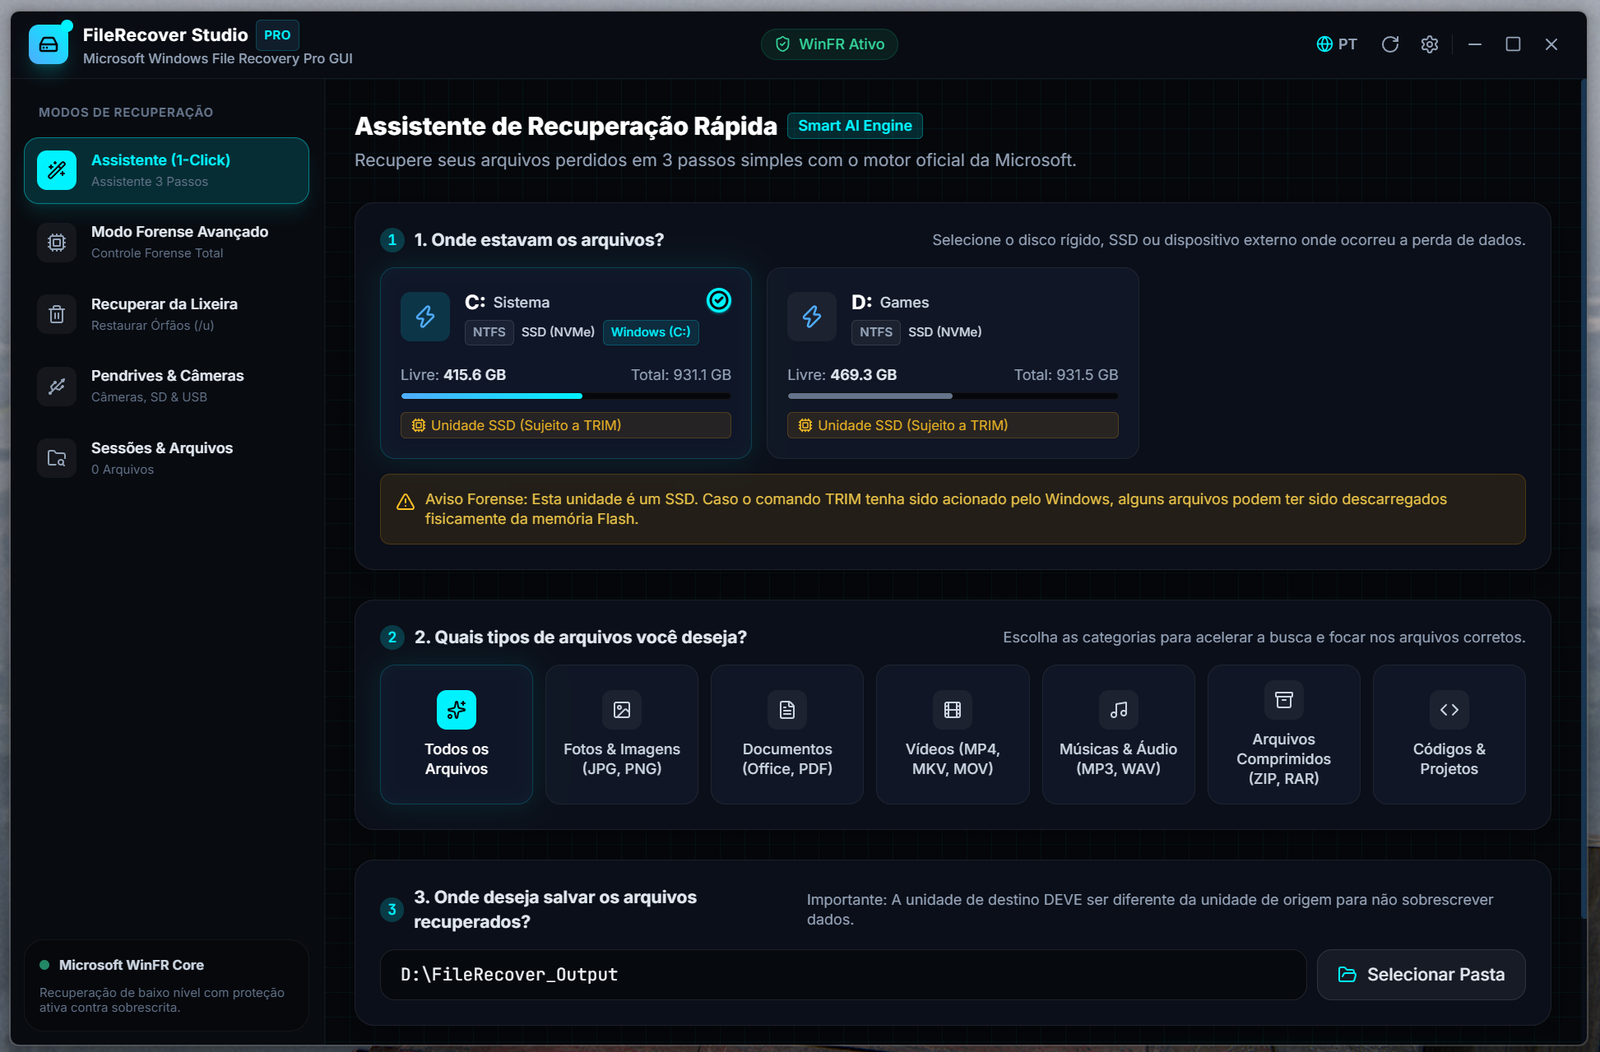
Task: Open Recuperar da Lixeira mode
Action: 166,314
